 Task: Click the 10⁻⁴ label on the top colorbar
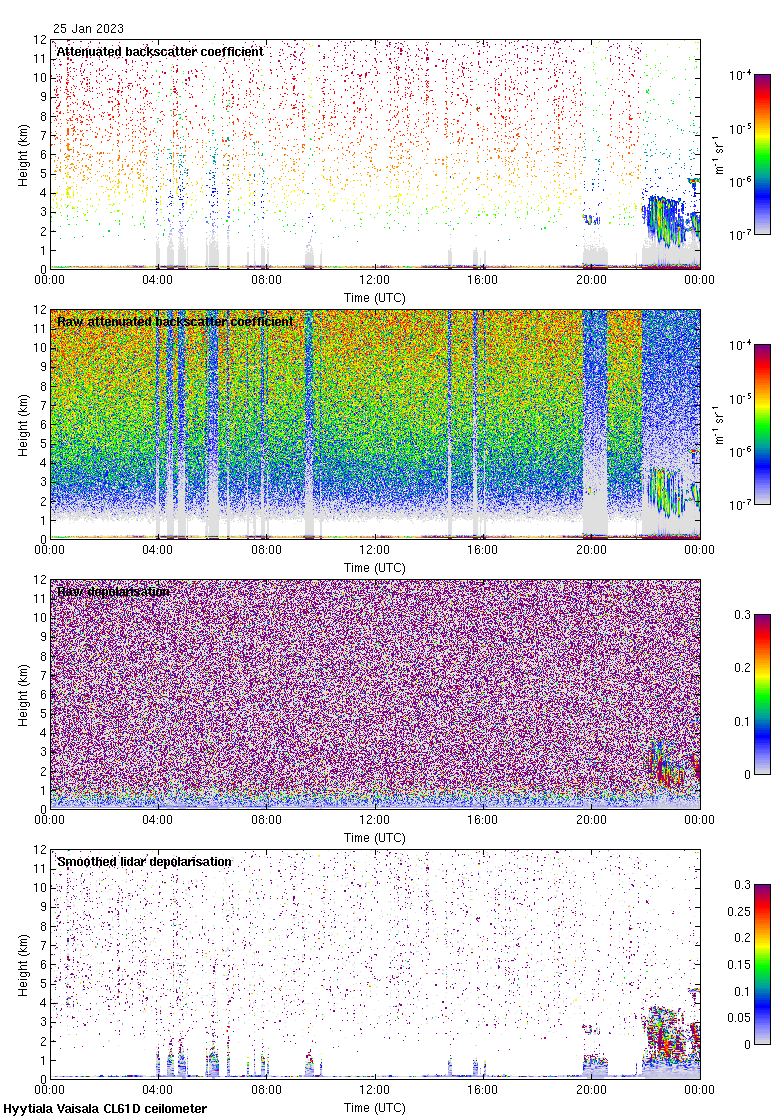(739, 74)
